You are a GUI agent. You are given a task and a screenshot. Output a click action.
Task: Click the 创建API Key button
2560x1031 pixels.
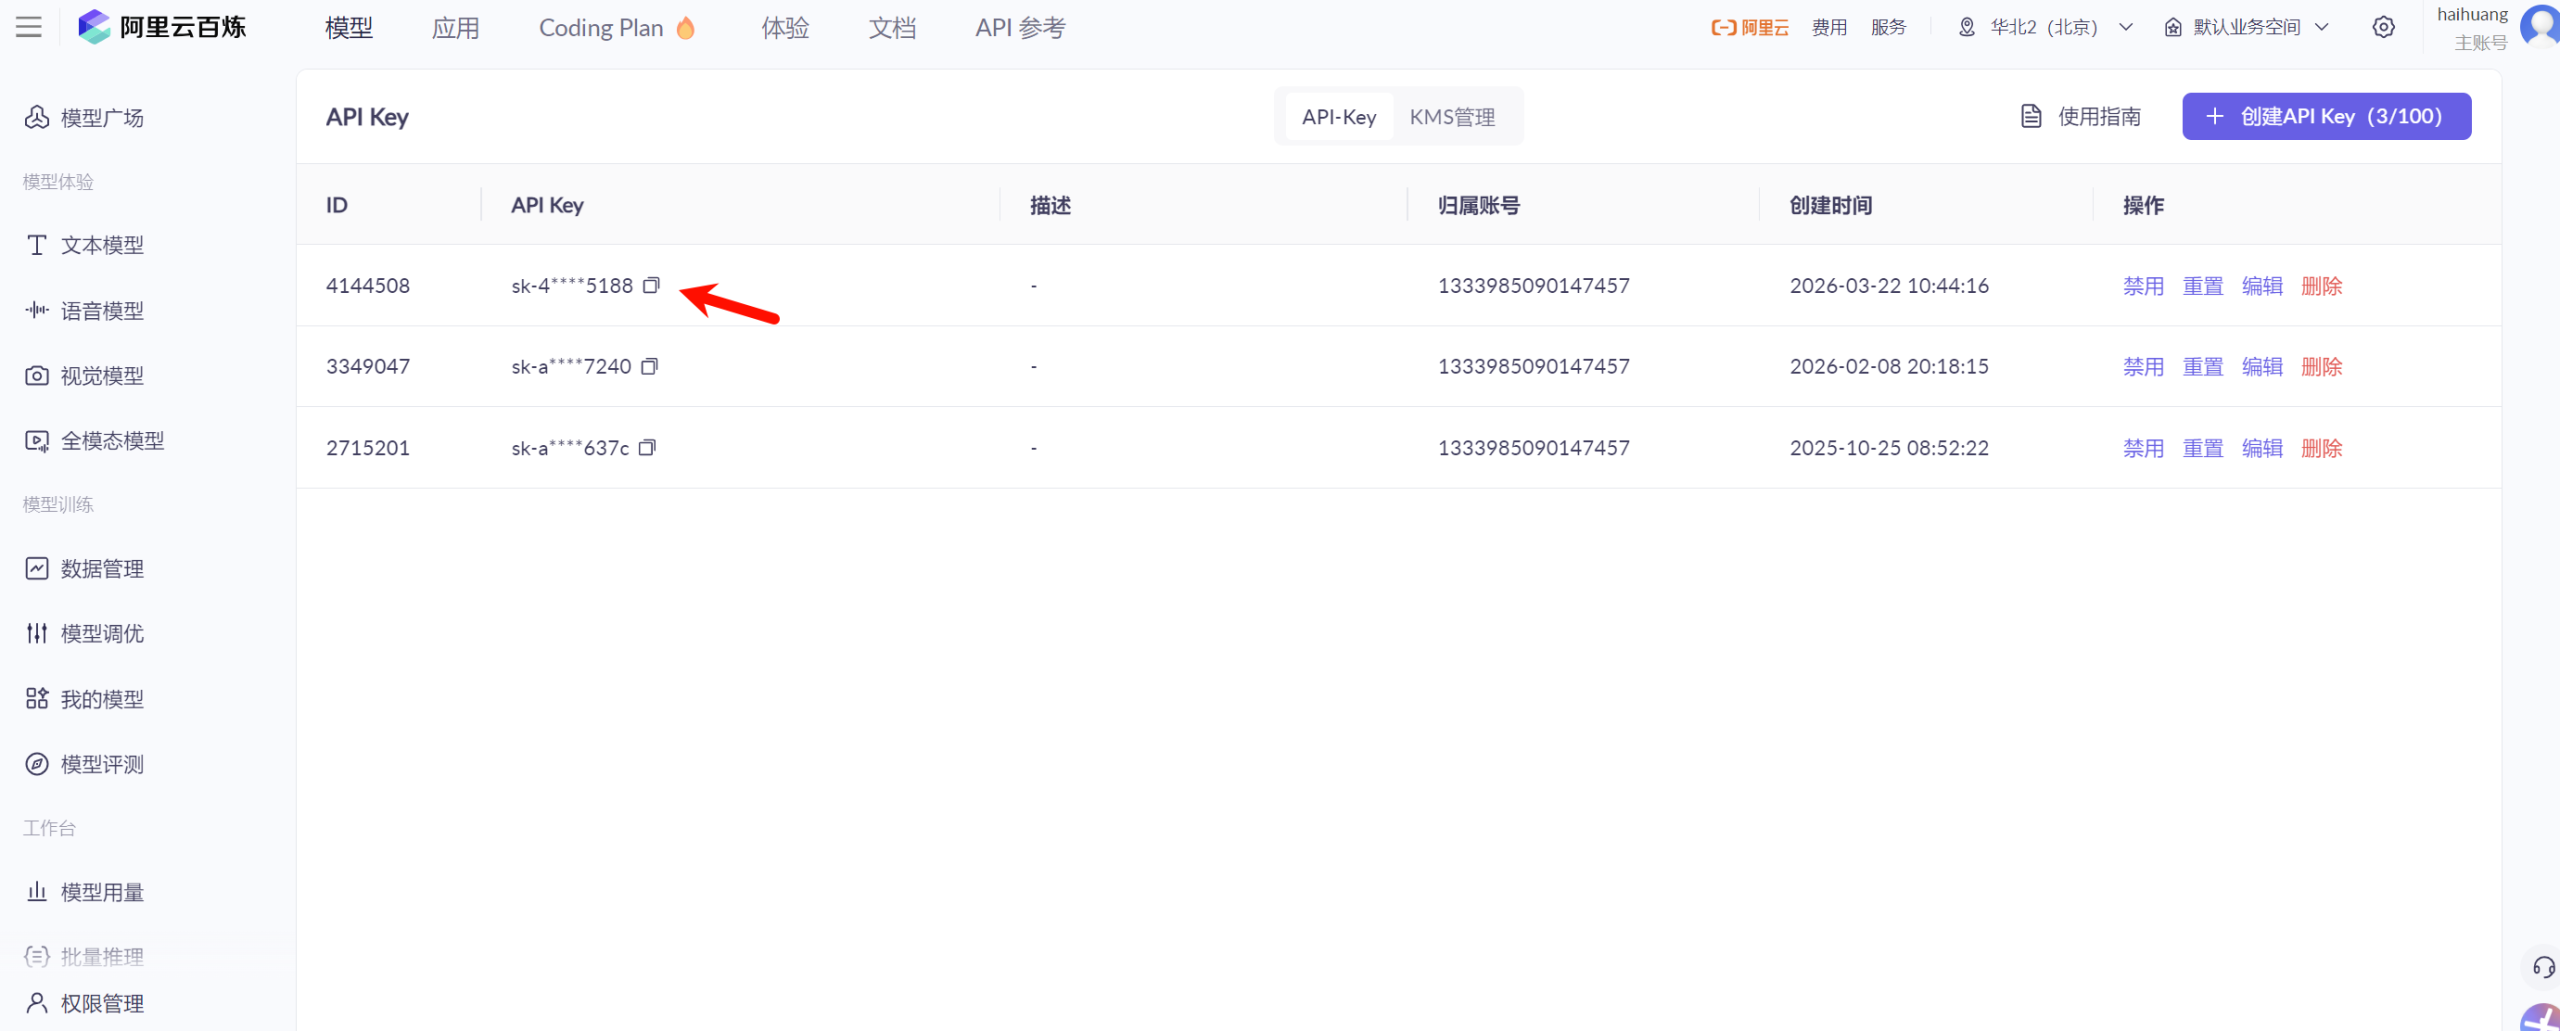(x=2326, y=116)
